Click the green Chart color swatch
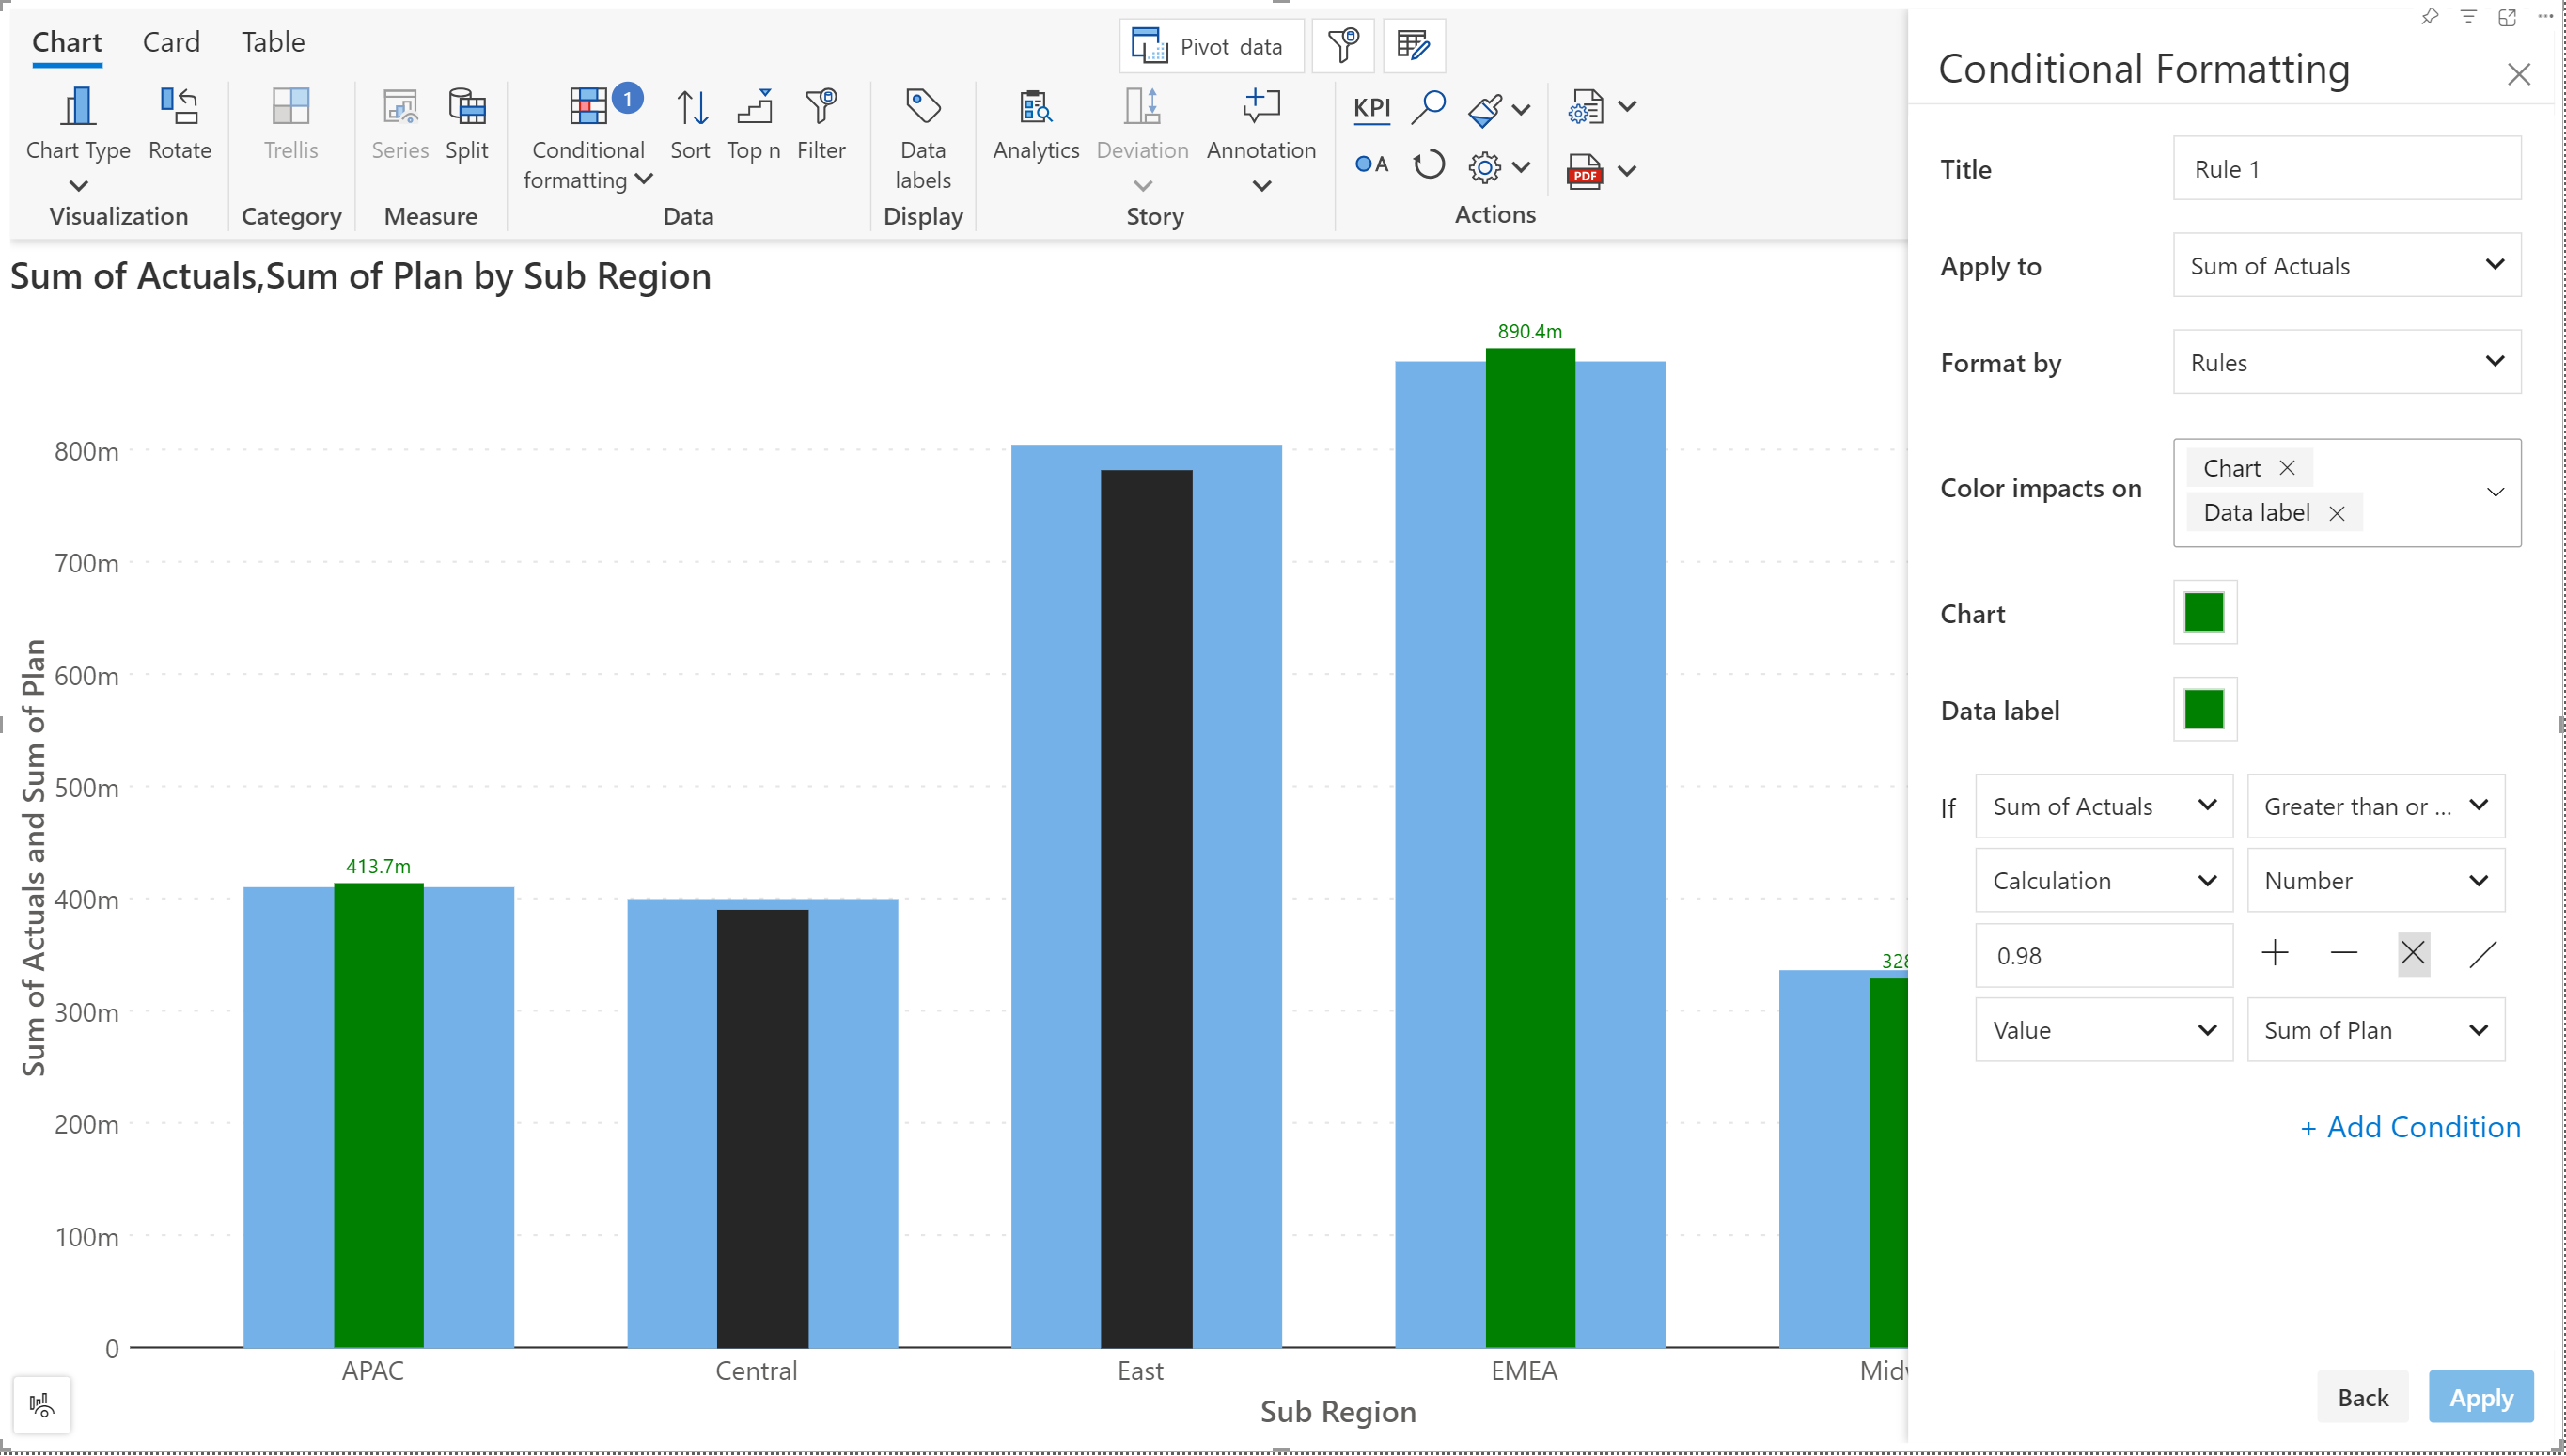This screenshot has height=1456, width=2566. coord(2204,612)
